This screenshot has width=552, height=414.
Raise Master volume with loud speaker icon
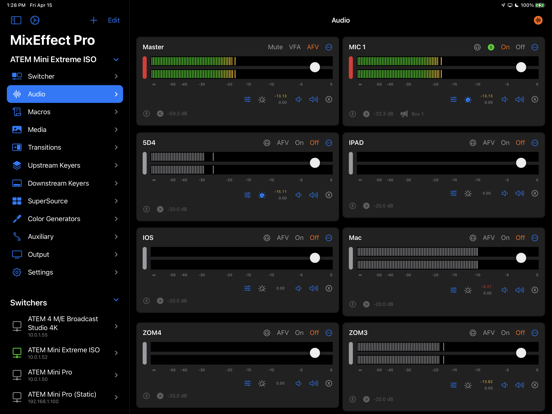tap(313, 100)
